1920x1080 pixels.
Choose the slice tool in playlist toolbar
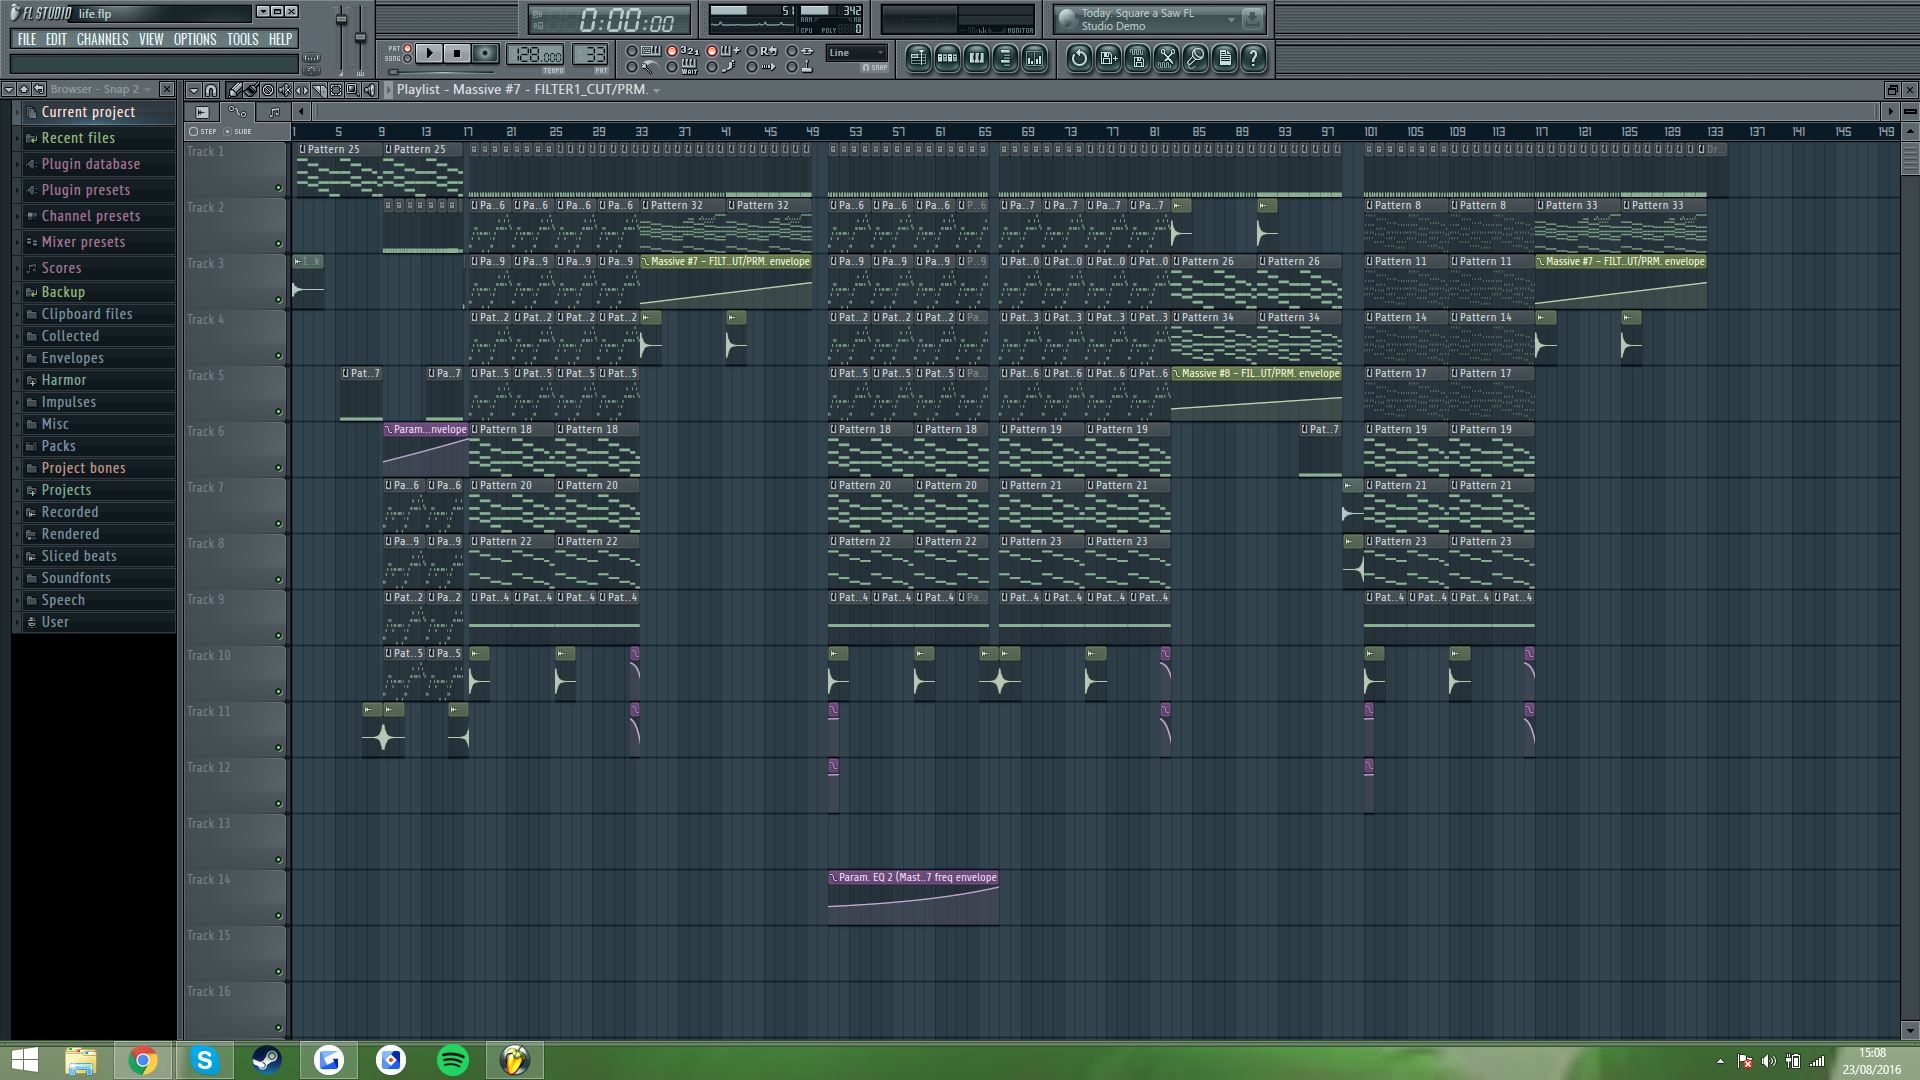(319, 90)
